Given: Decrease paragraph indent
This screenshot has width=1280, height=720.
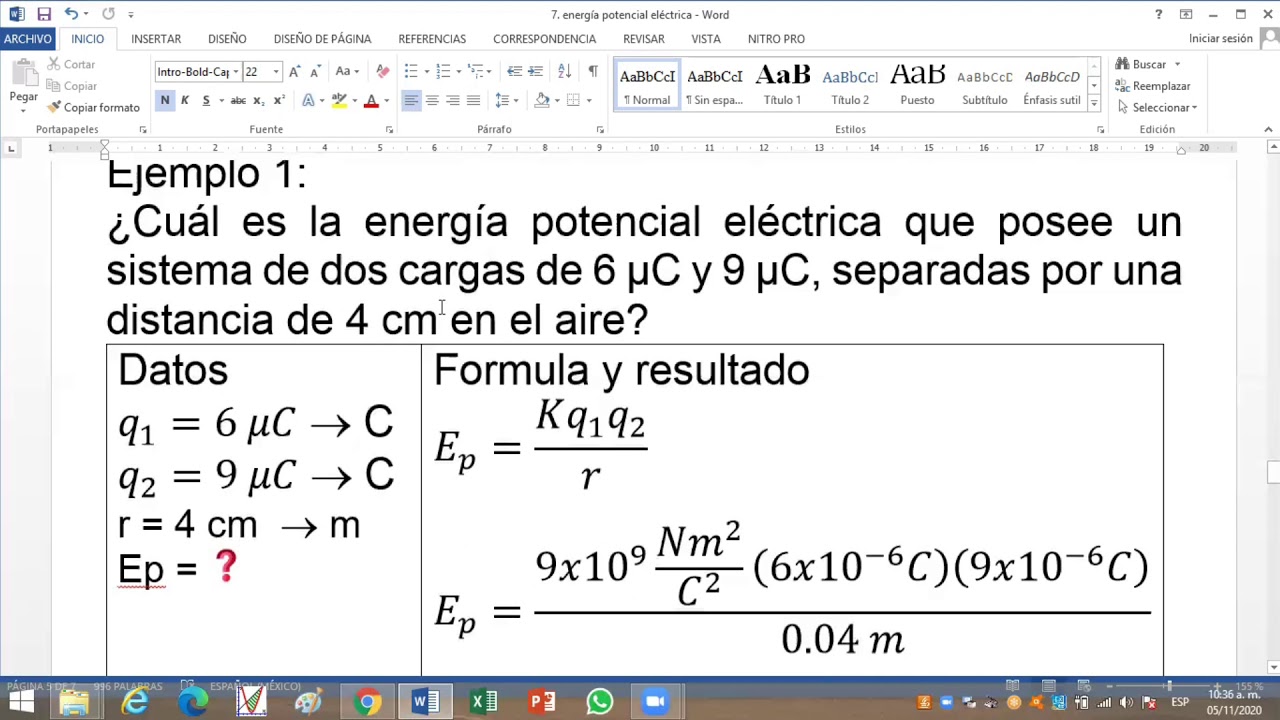Looking at the screenshot, I should (x=514, y=71).
